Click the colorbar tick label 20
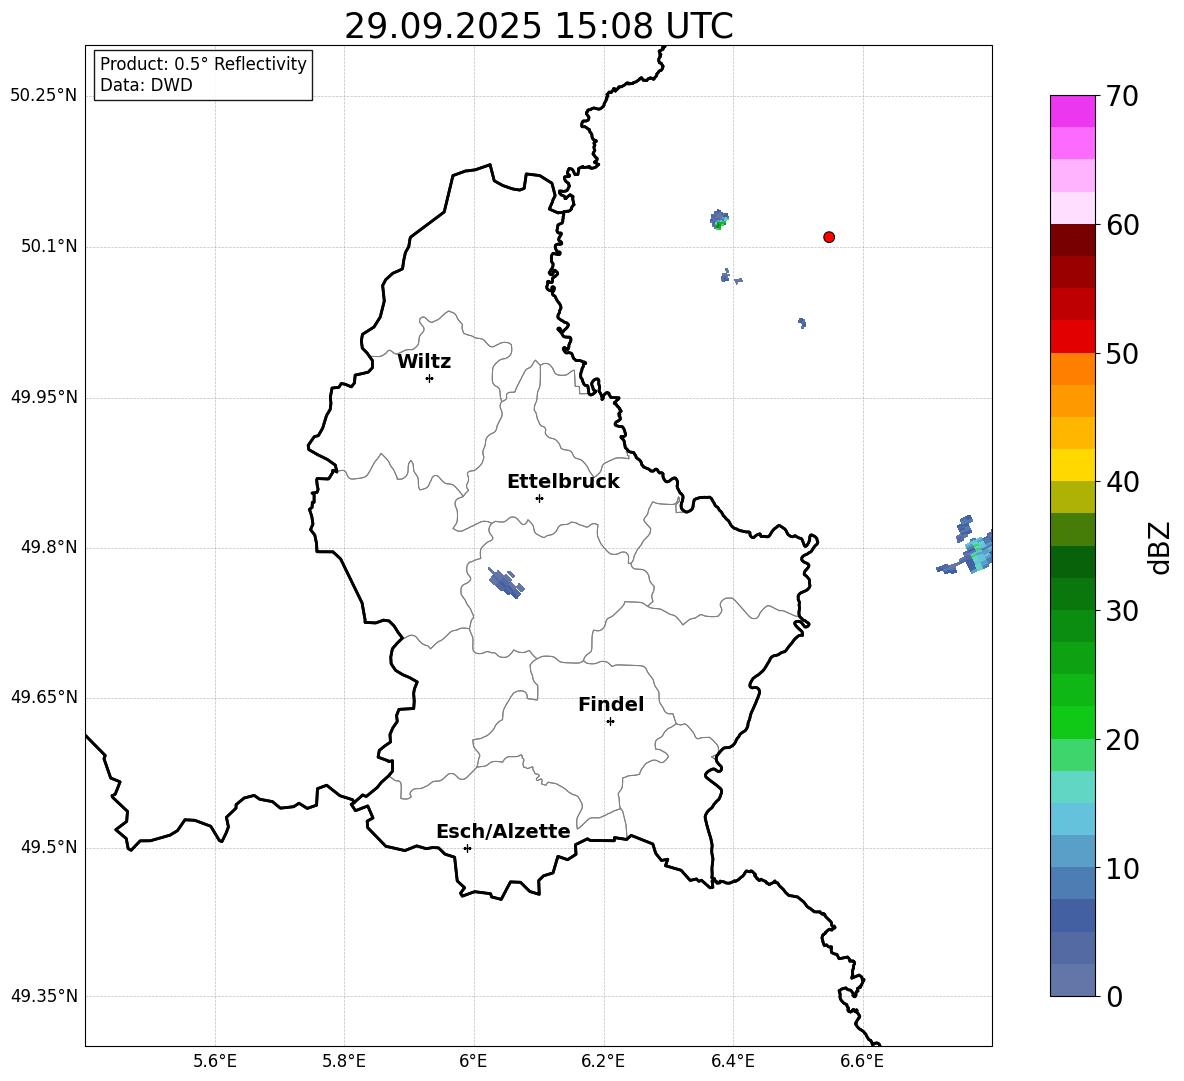 pyautogui.click(x=1122, y=740)
